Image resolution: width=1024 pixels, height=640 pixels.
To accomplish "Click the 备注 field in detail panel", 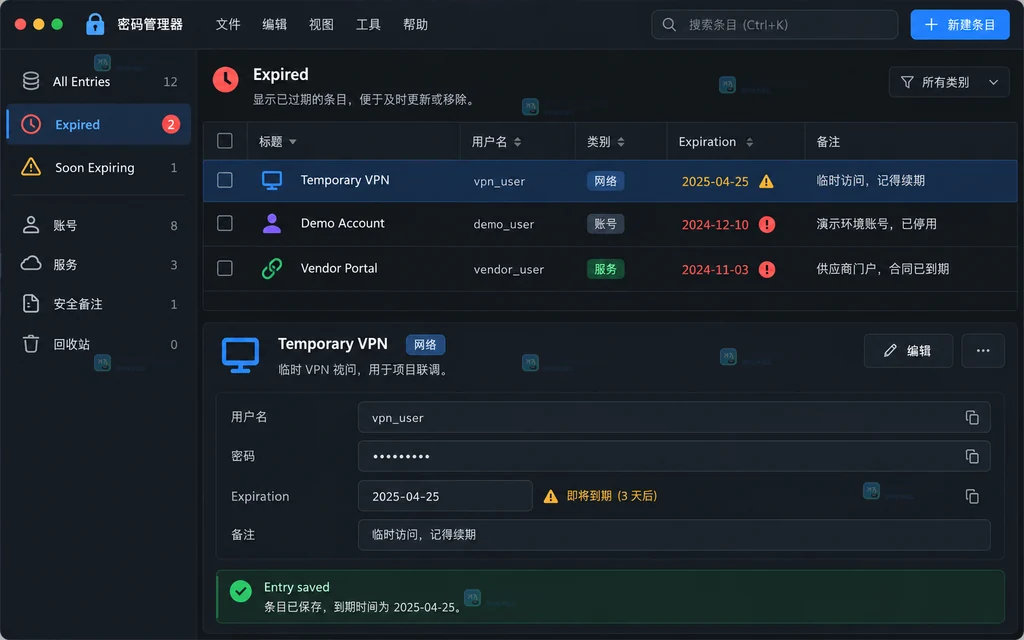I will pos(674,535).
